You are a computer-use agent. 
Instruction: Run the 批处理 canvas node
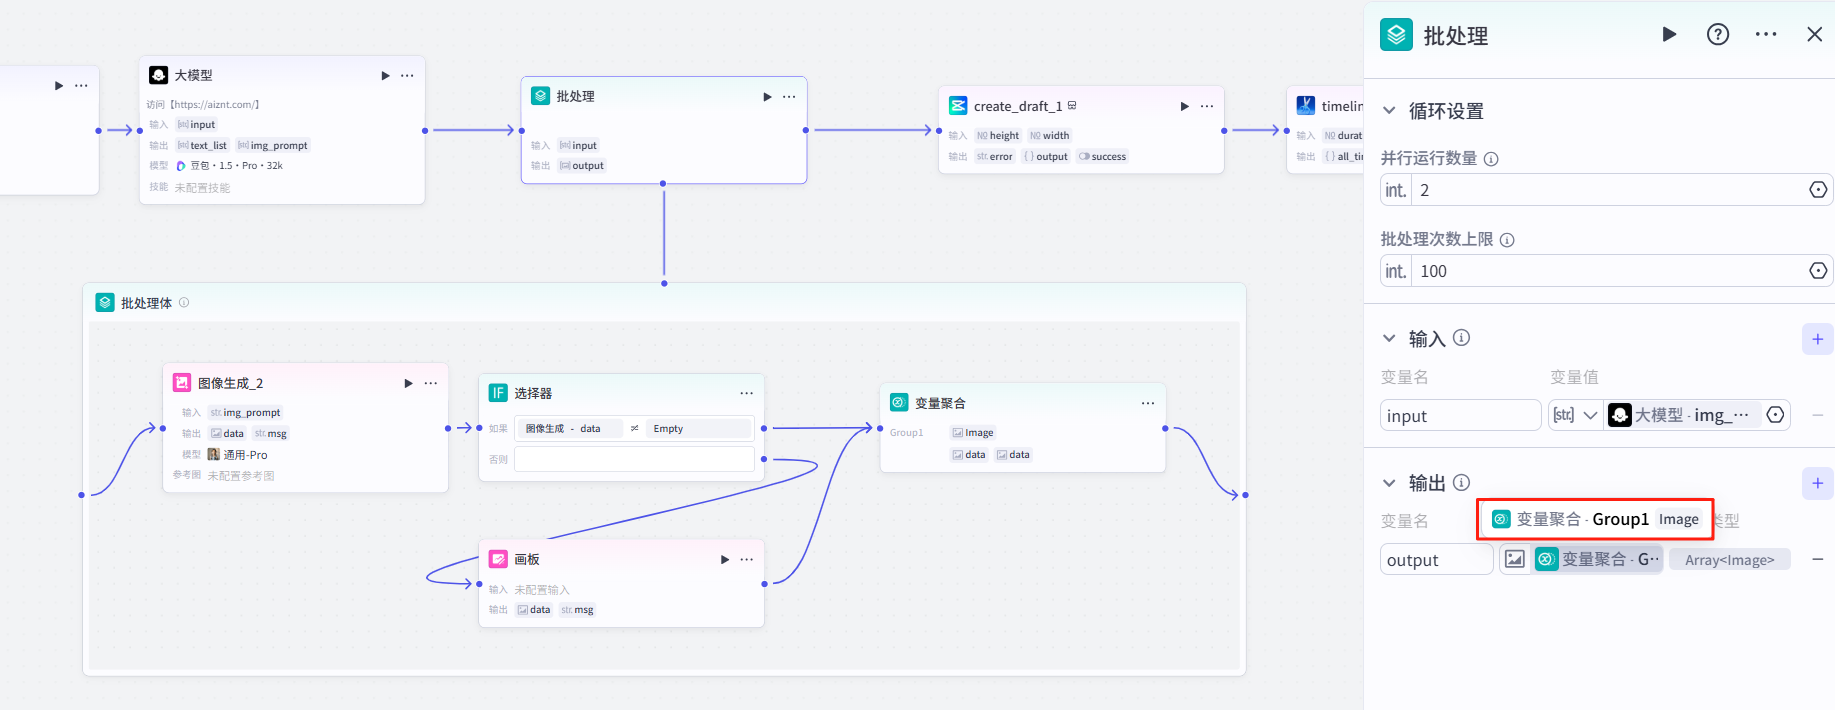pyautogui.click(x=767, y=96)
